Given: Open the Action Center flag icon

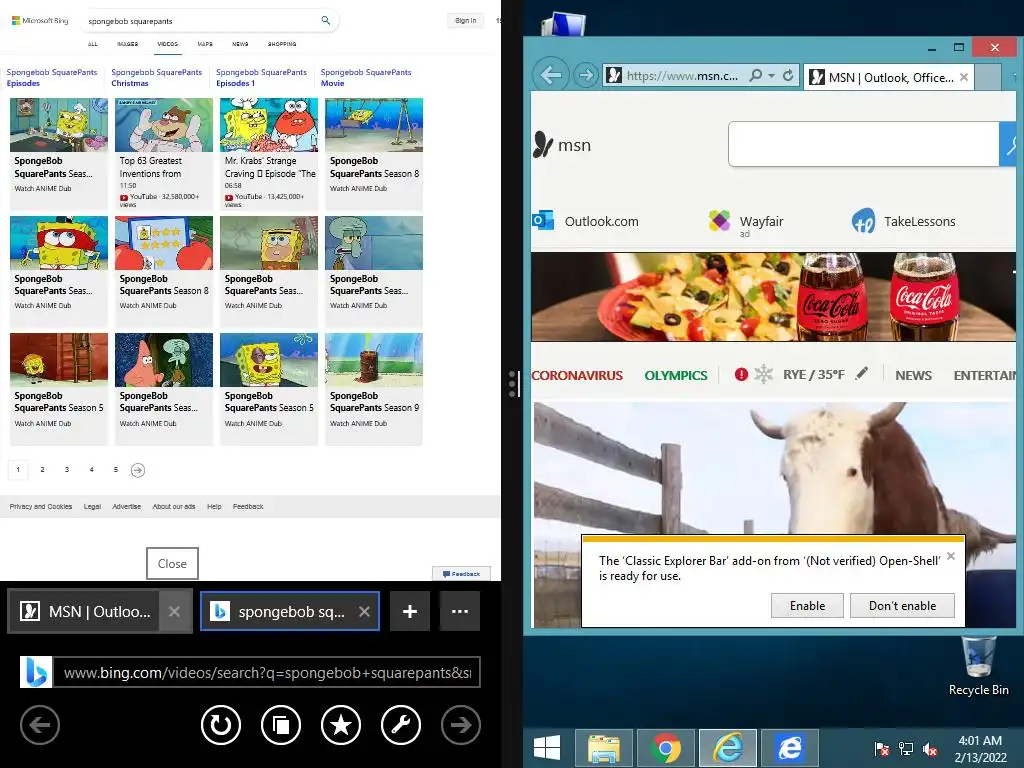Looking at the screenshot, I should 882,749.
